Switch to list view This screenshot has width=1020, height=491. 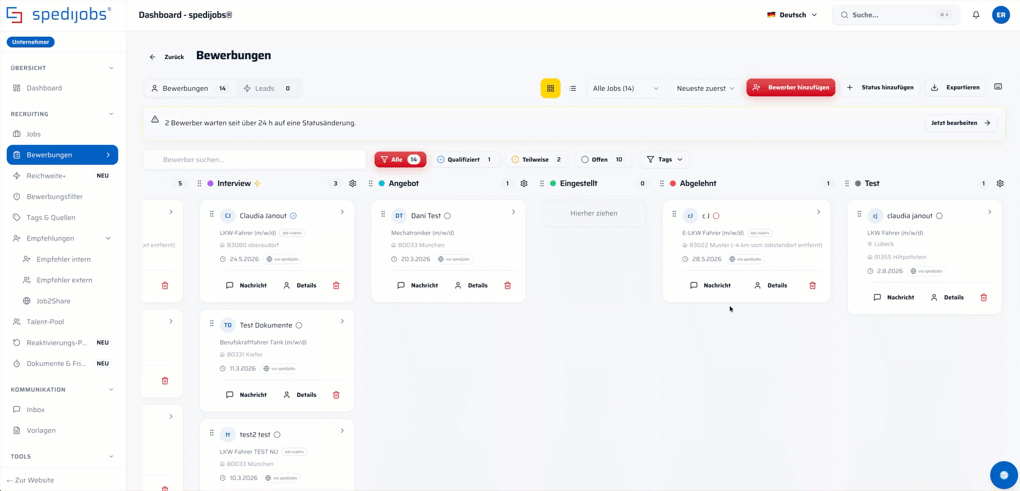pyautogui.click(x=572, y=88)
